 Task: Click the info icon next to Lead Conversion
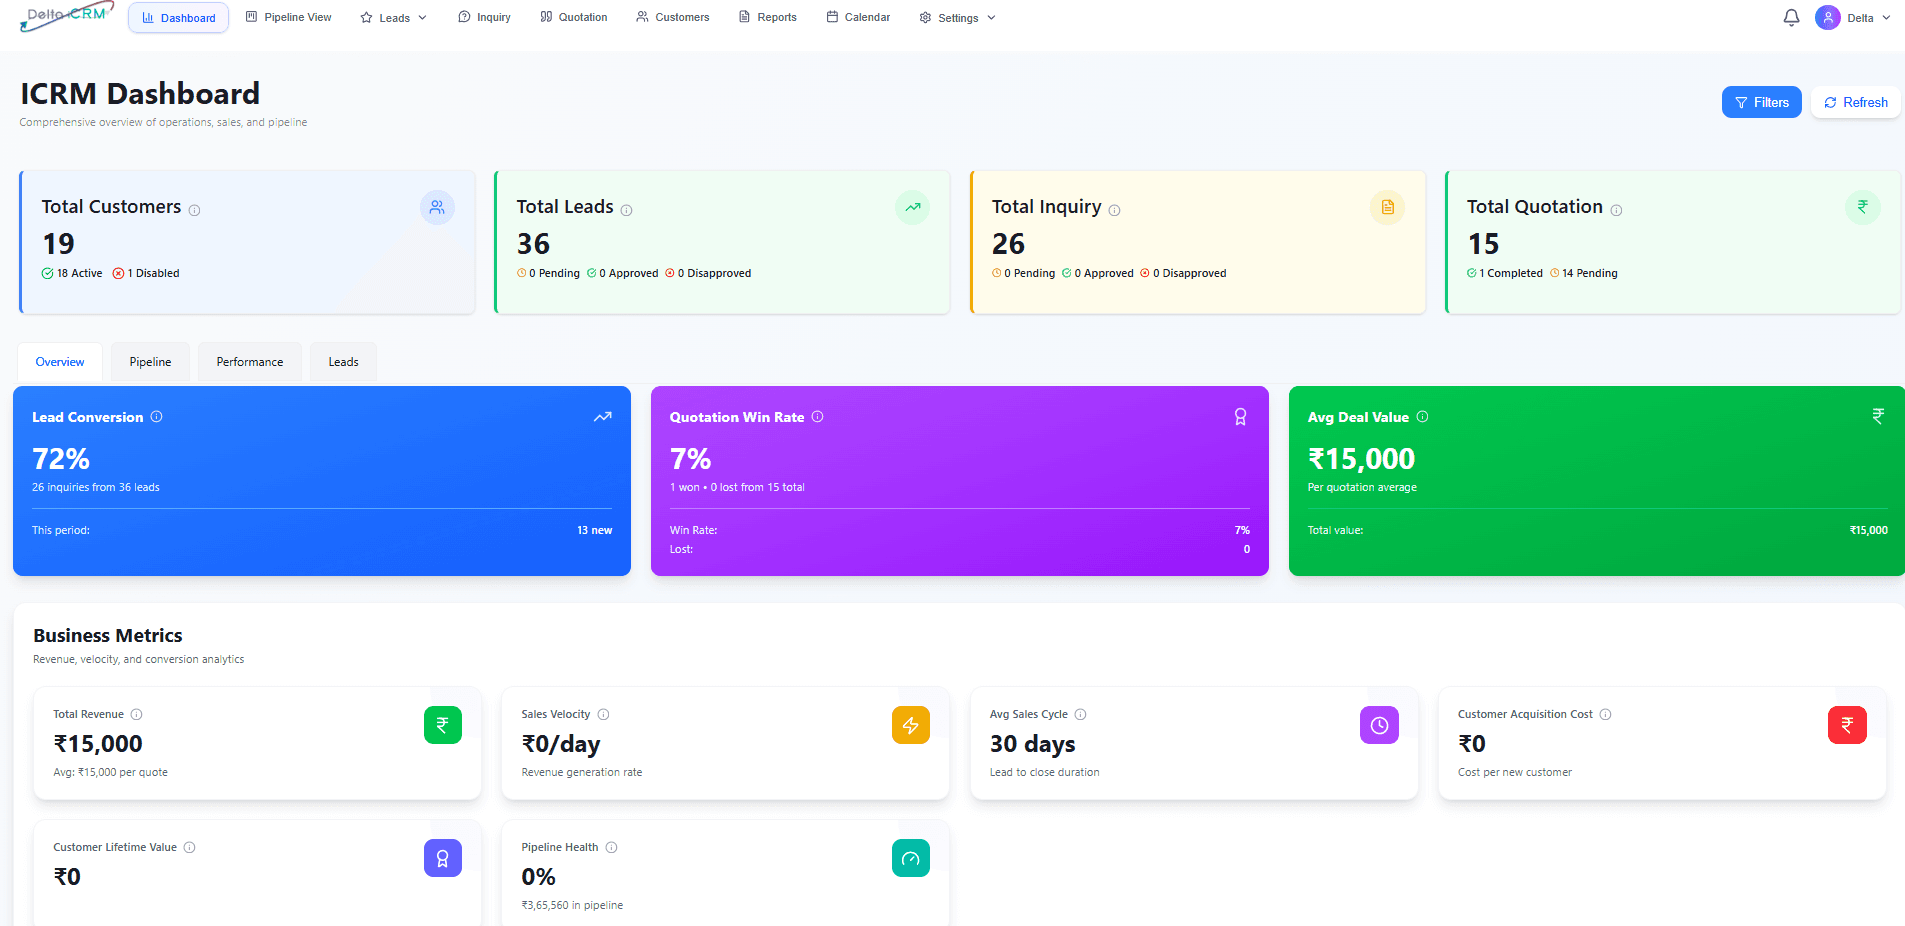[x=157, y=417]
